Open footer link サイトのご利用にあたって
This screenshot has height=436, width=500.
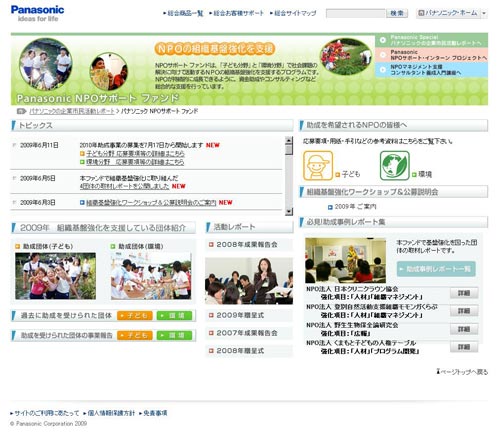47,413
